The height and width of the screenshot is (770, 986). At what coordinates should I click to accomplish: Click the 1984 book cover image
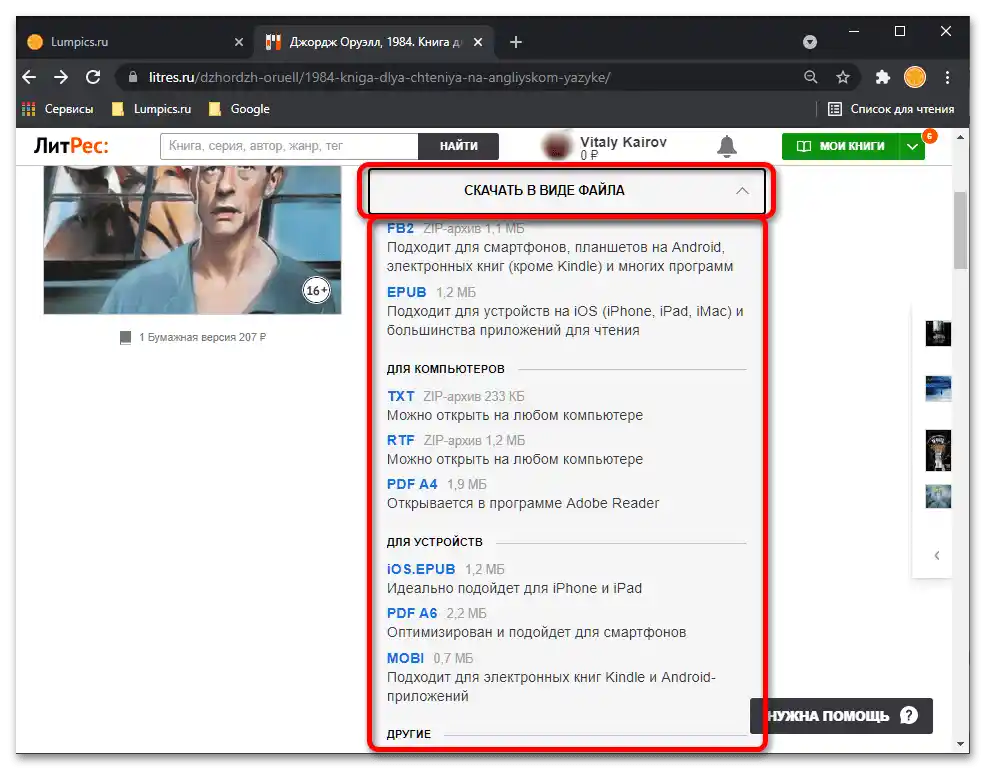point(192,239)
